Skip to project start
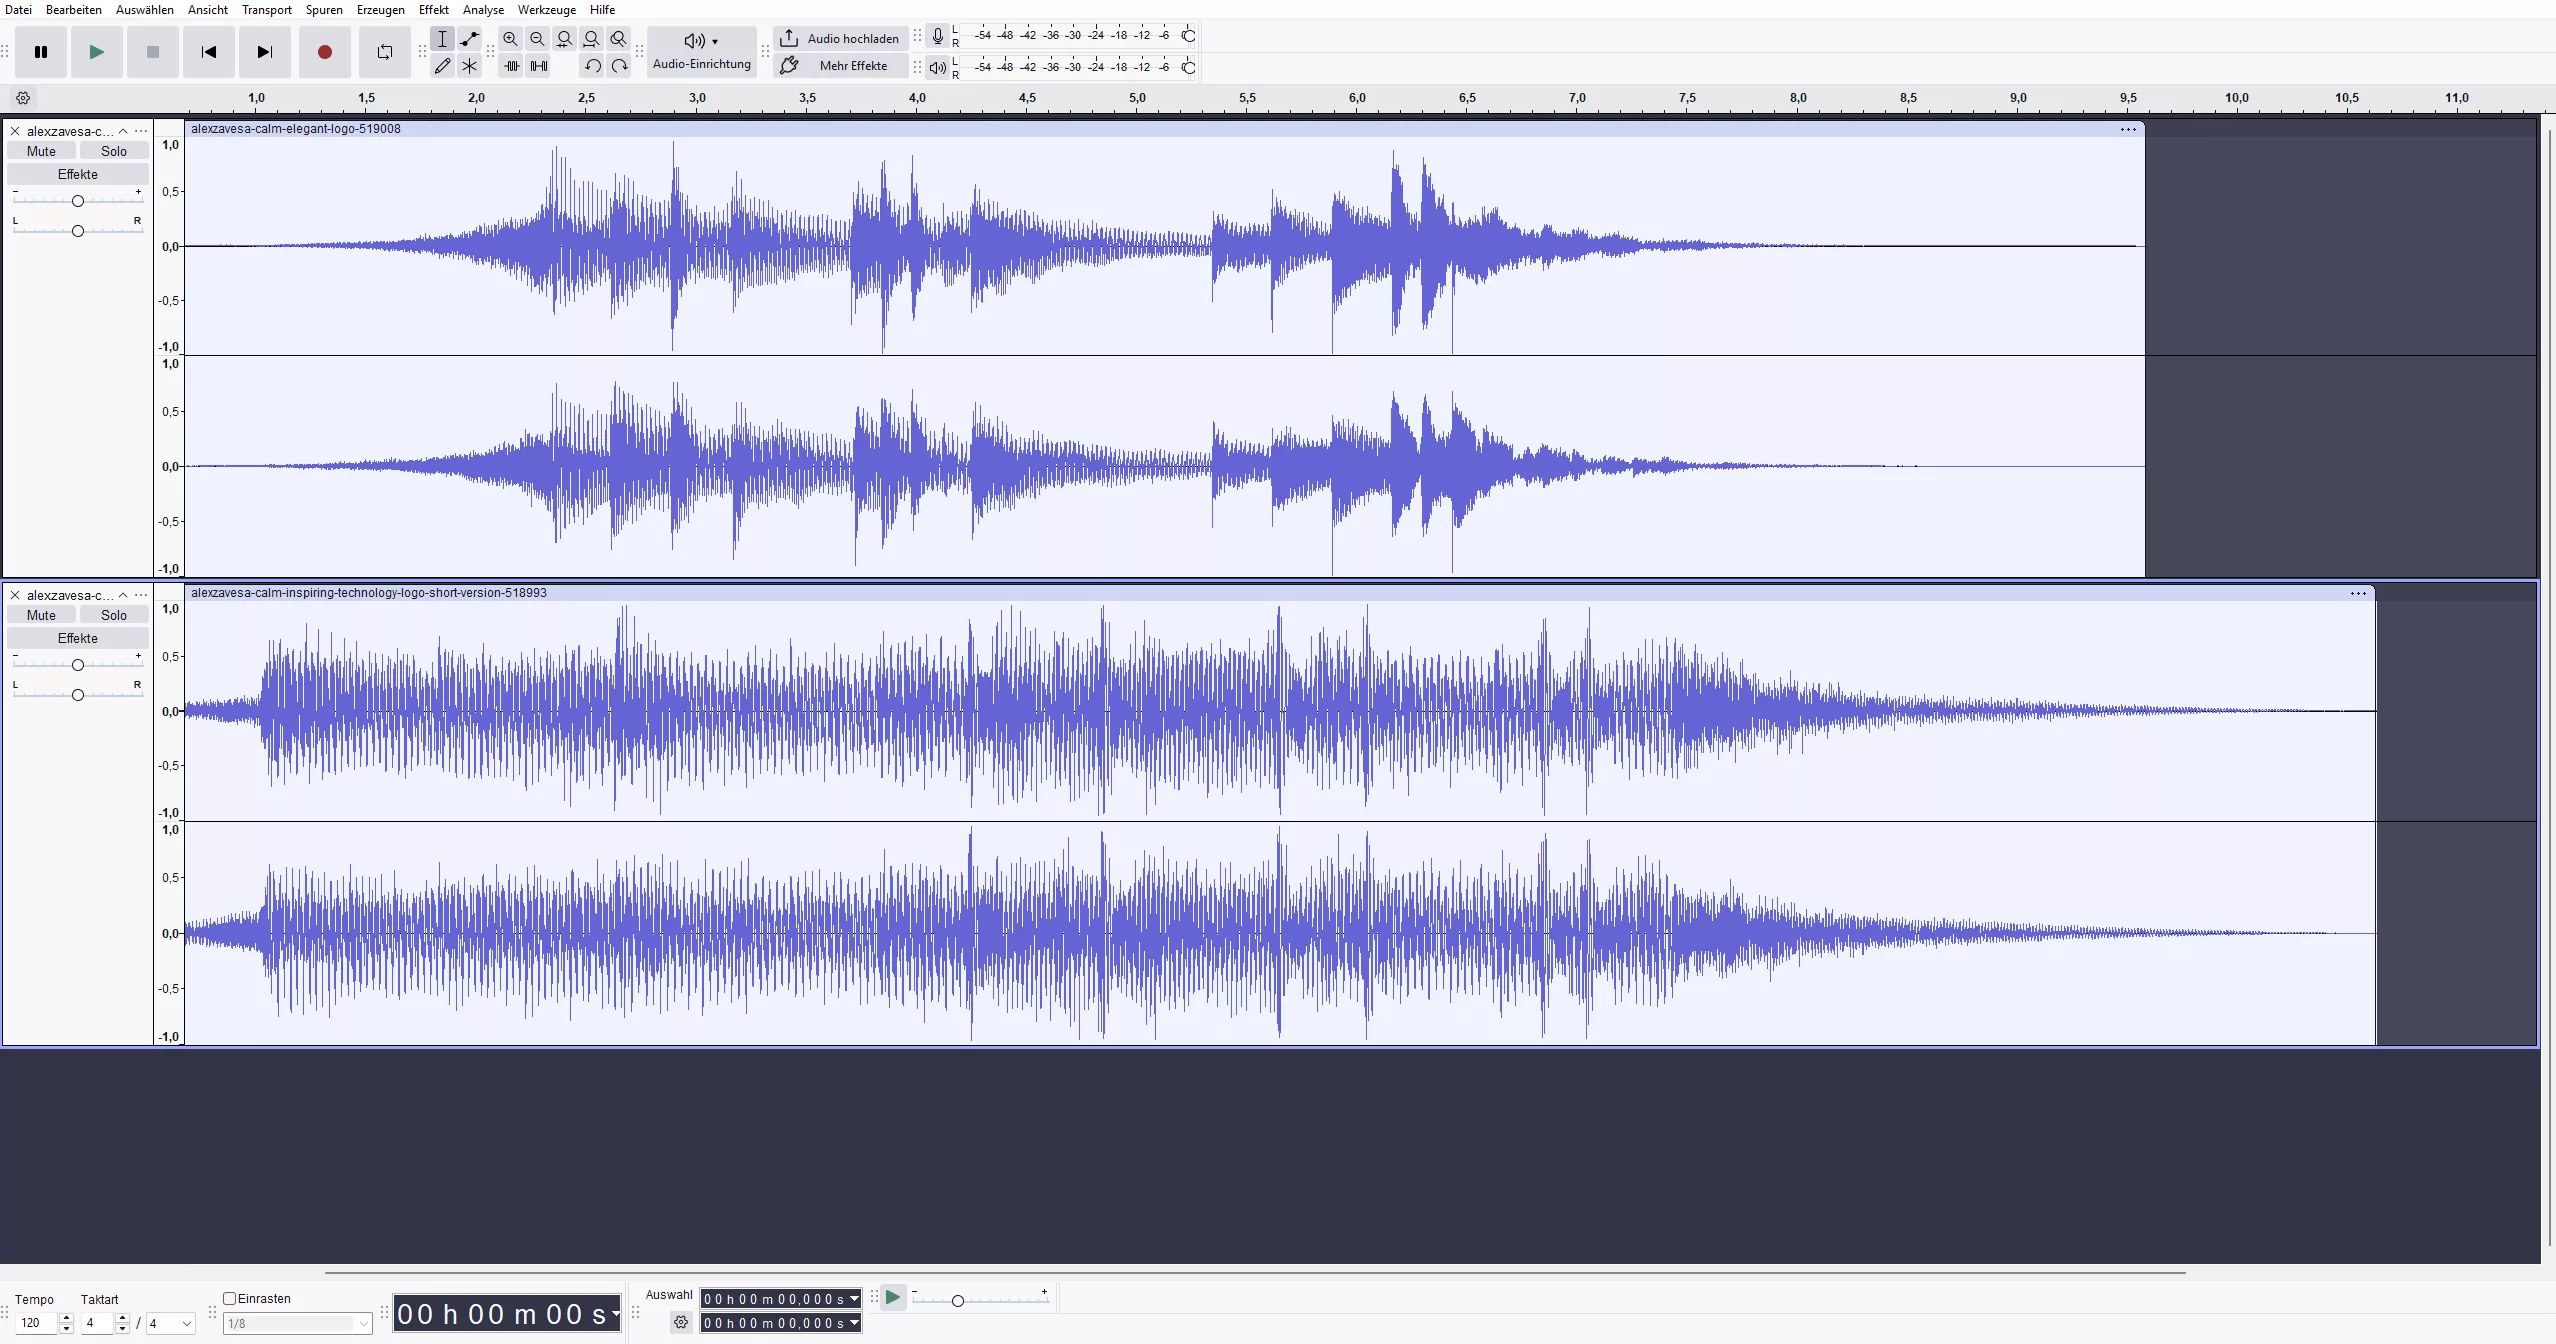This screenshot has height=1344, width=2556. click(x=209, y=52)
